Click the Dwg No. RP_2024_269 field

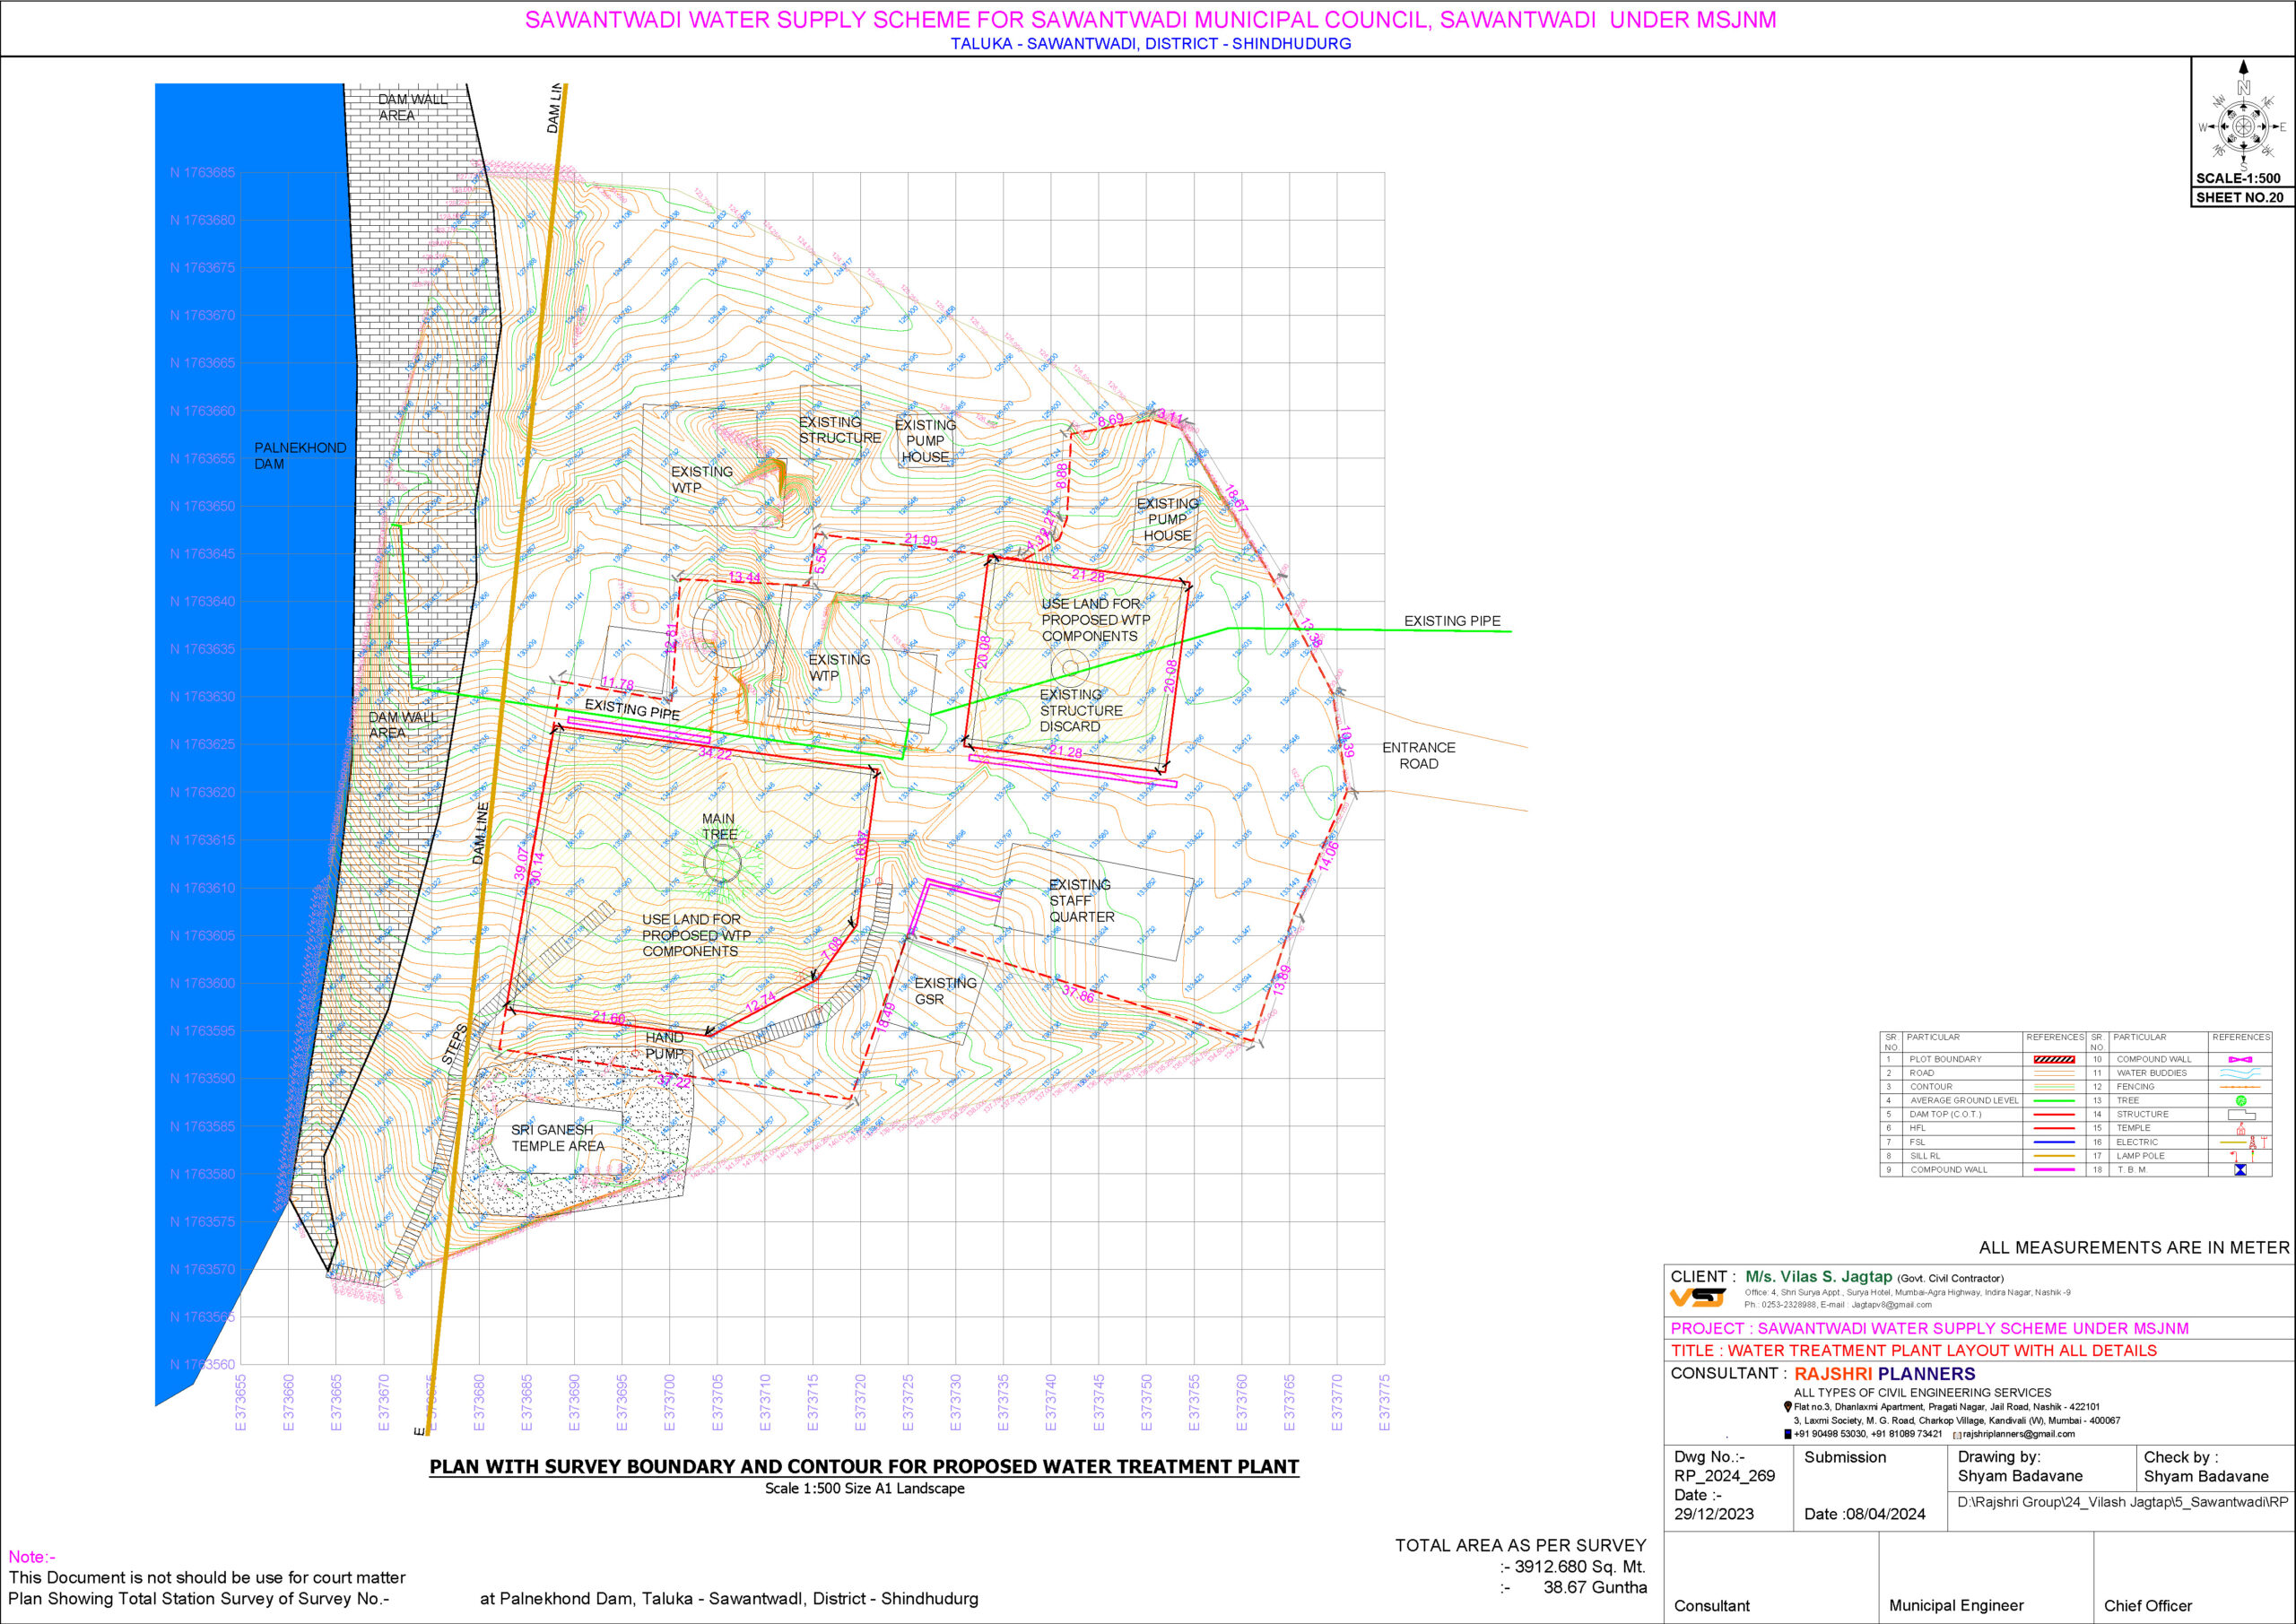pyautogui.click(x=1724, y=1476)
